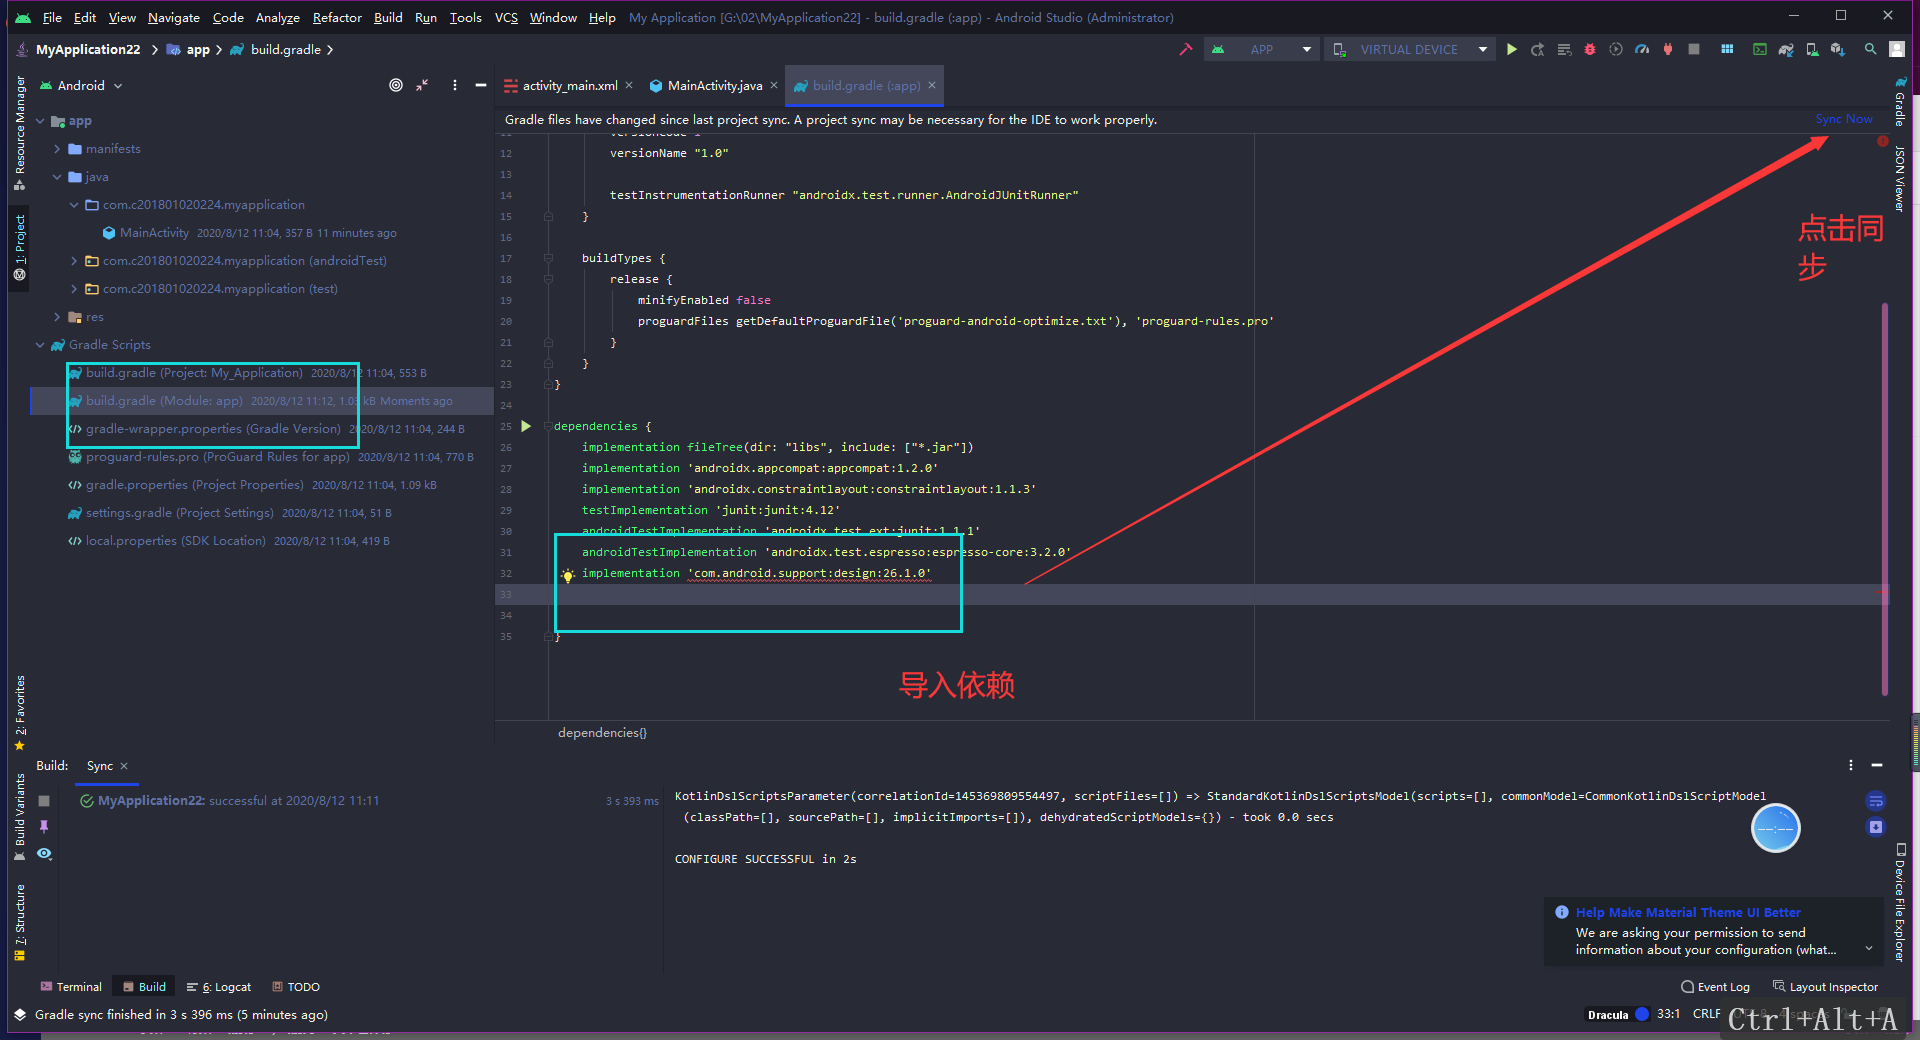
Task: Click the run gutter arrow beside dependencies
Action: [526, 426]
